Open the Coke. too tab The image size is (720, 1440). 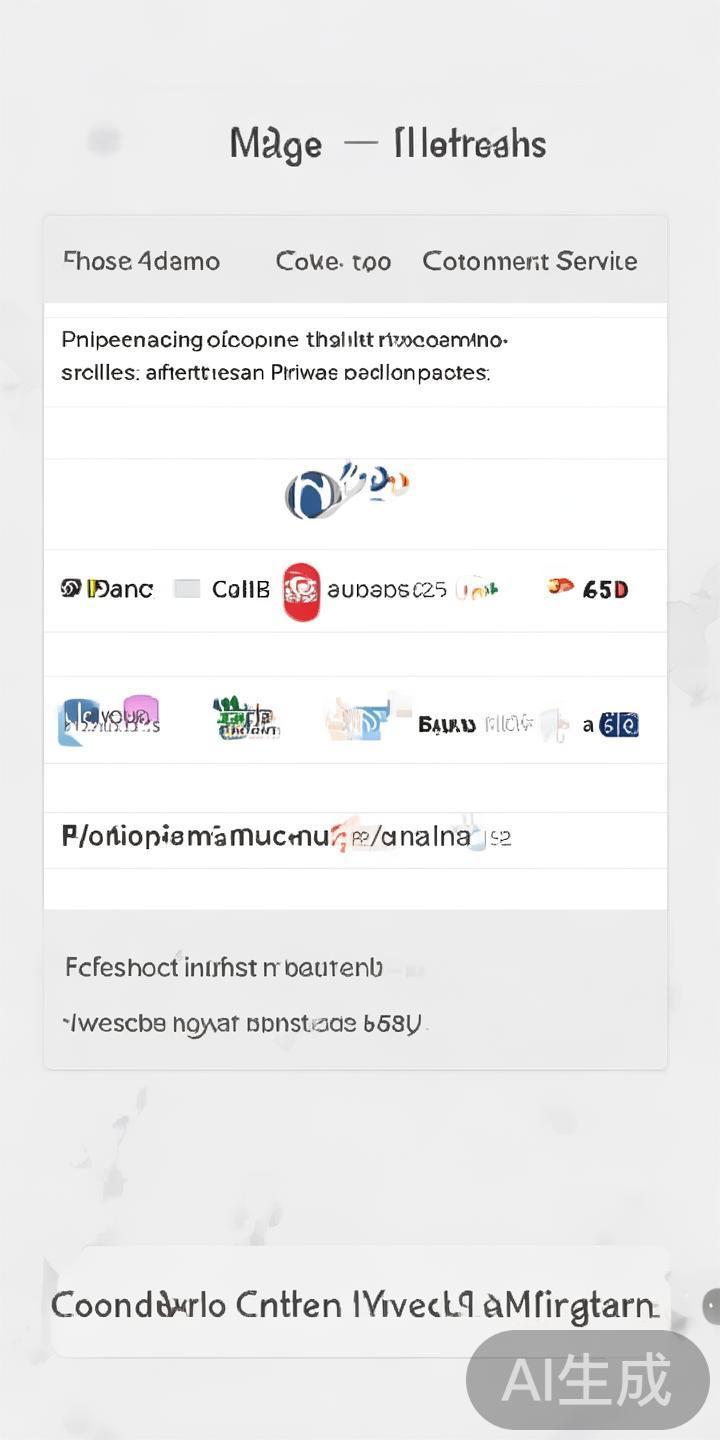click(333, 262)
